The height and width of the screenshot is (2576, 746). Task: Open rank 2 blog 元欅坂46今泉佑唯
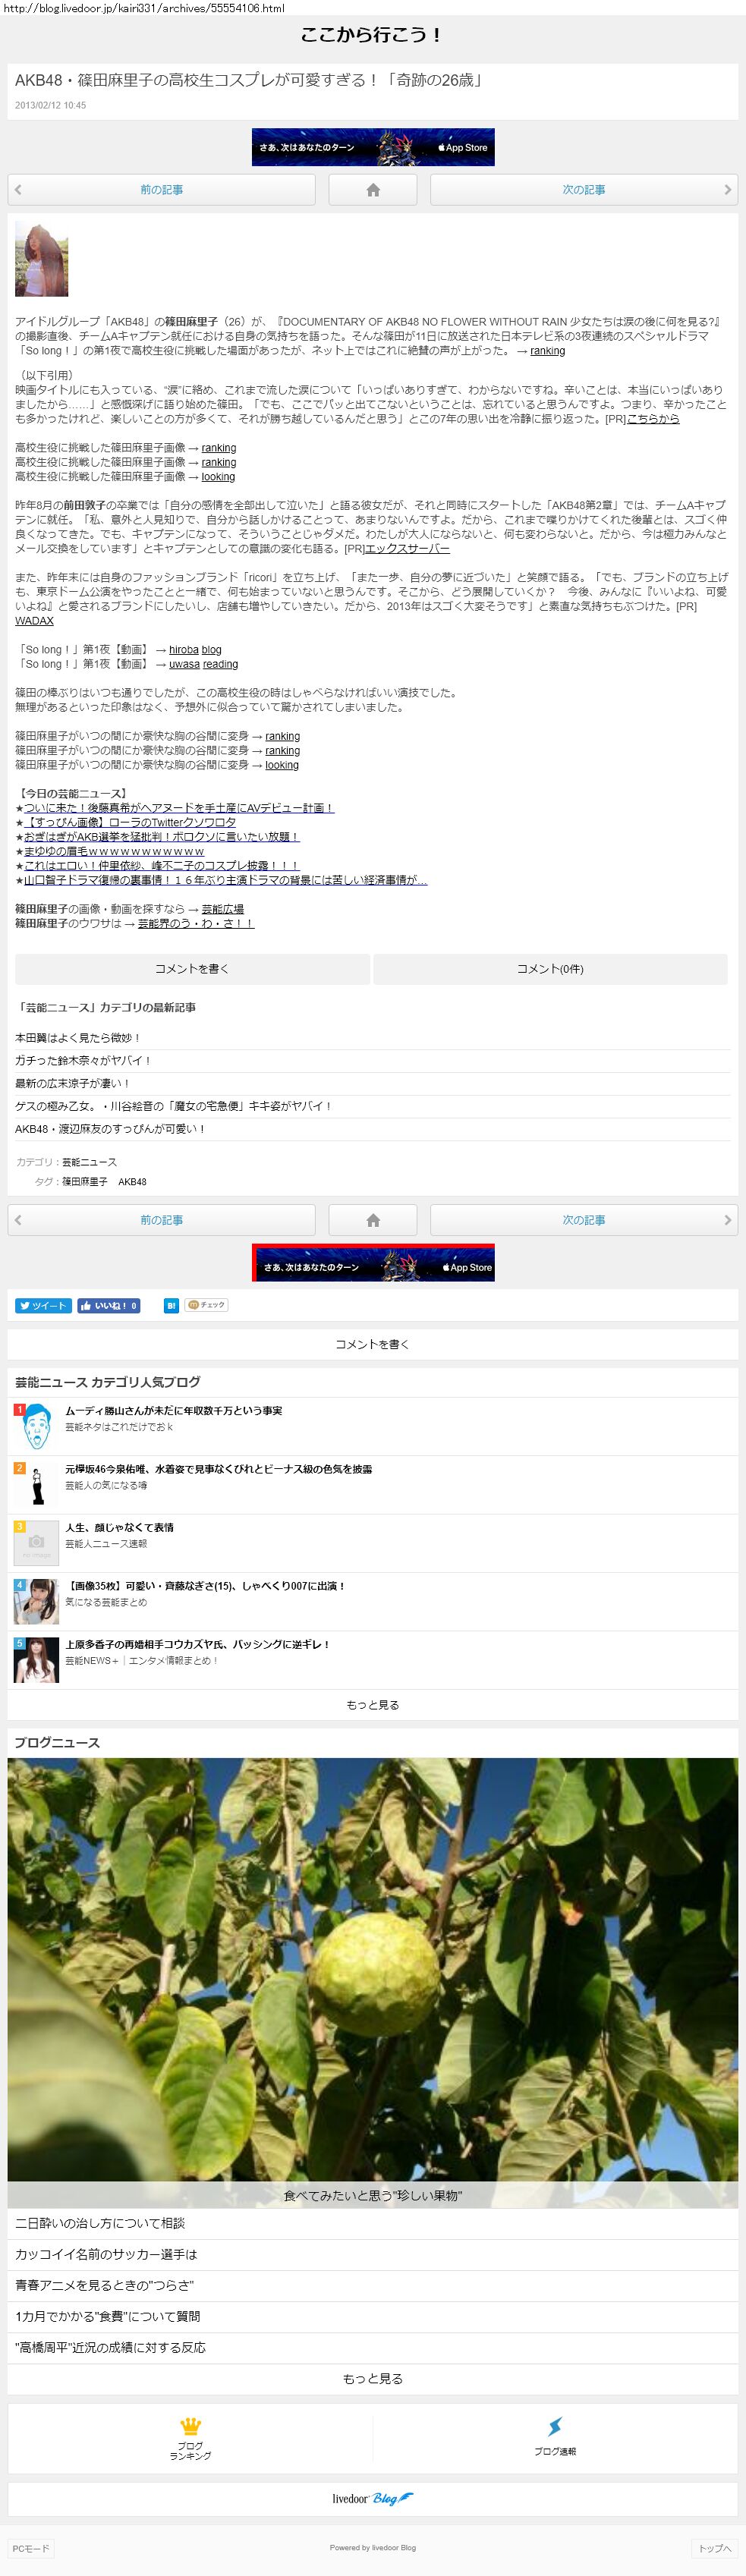coord(219,1470)
